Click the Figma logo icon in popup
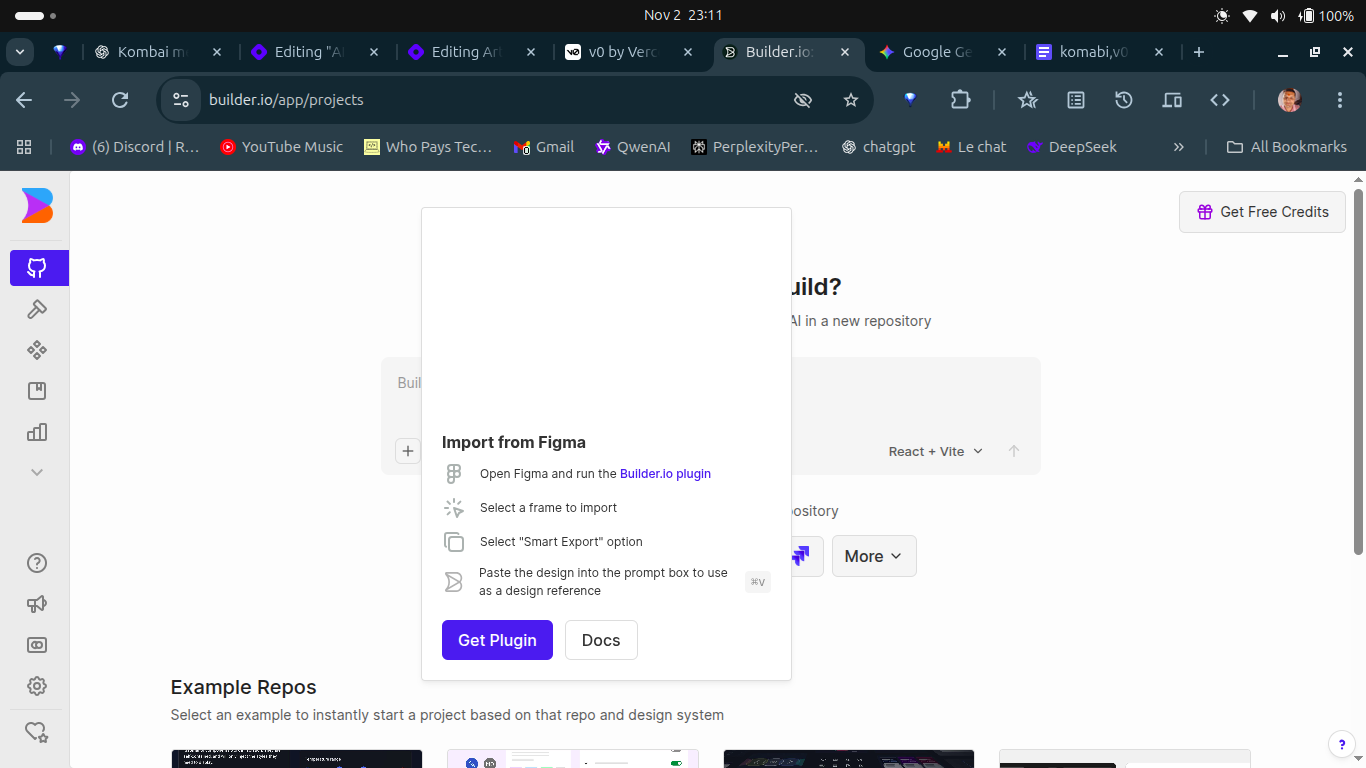The height and width of the screenshot is (768, 1366). click(x=454, y=474)
